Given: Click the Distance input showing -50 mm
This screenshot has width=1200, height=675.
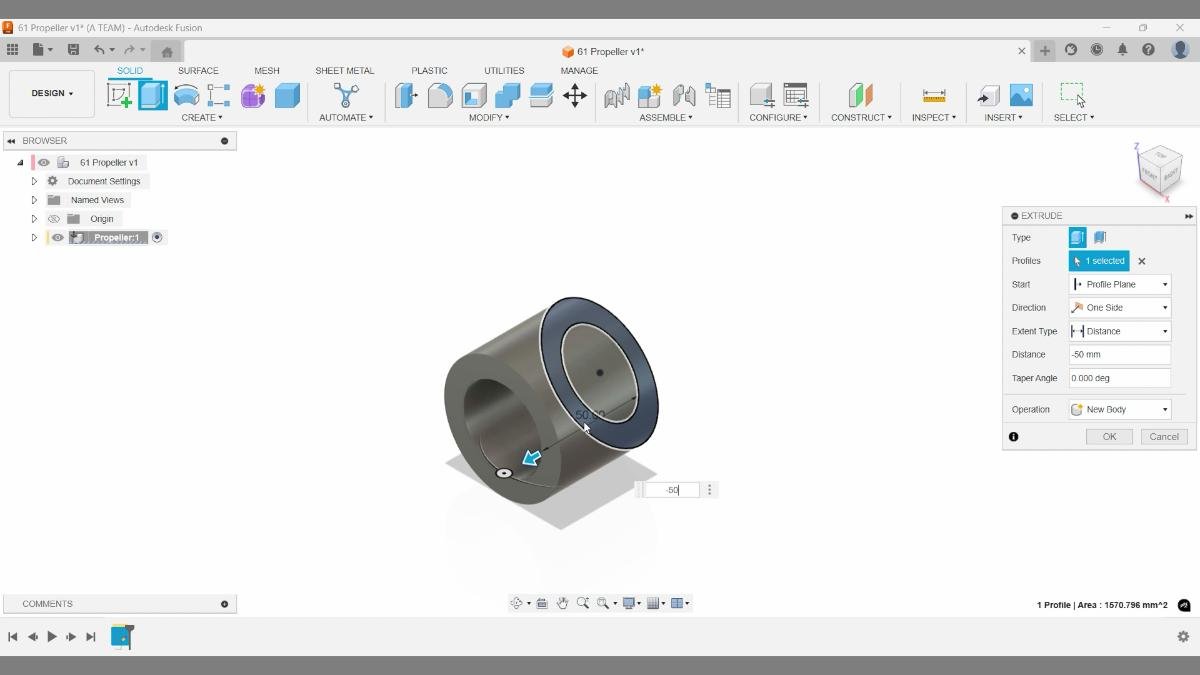Looking at the screenshot, I should coord(1119,354).
